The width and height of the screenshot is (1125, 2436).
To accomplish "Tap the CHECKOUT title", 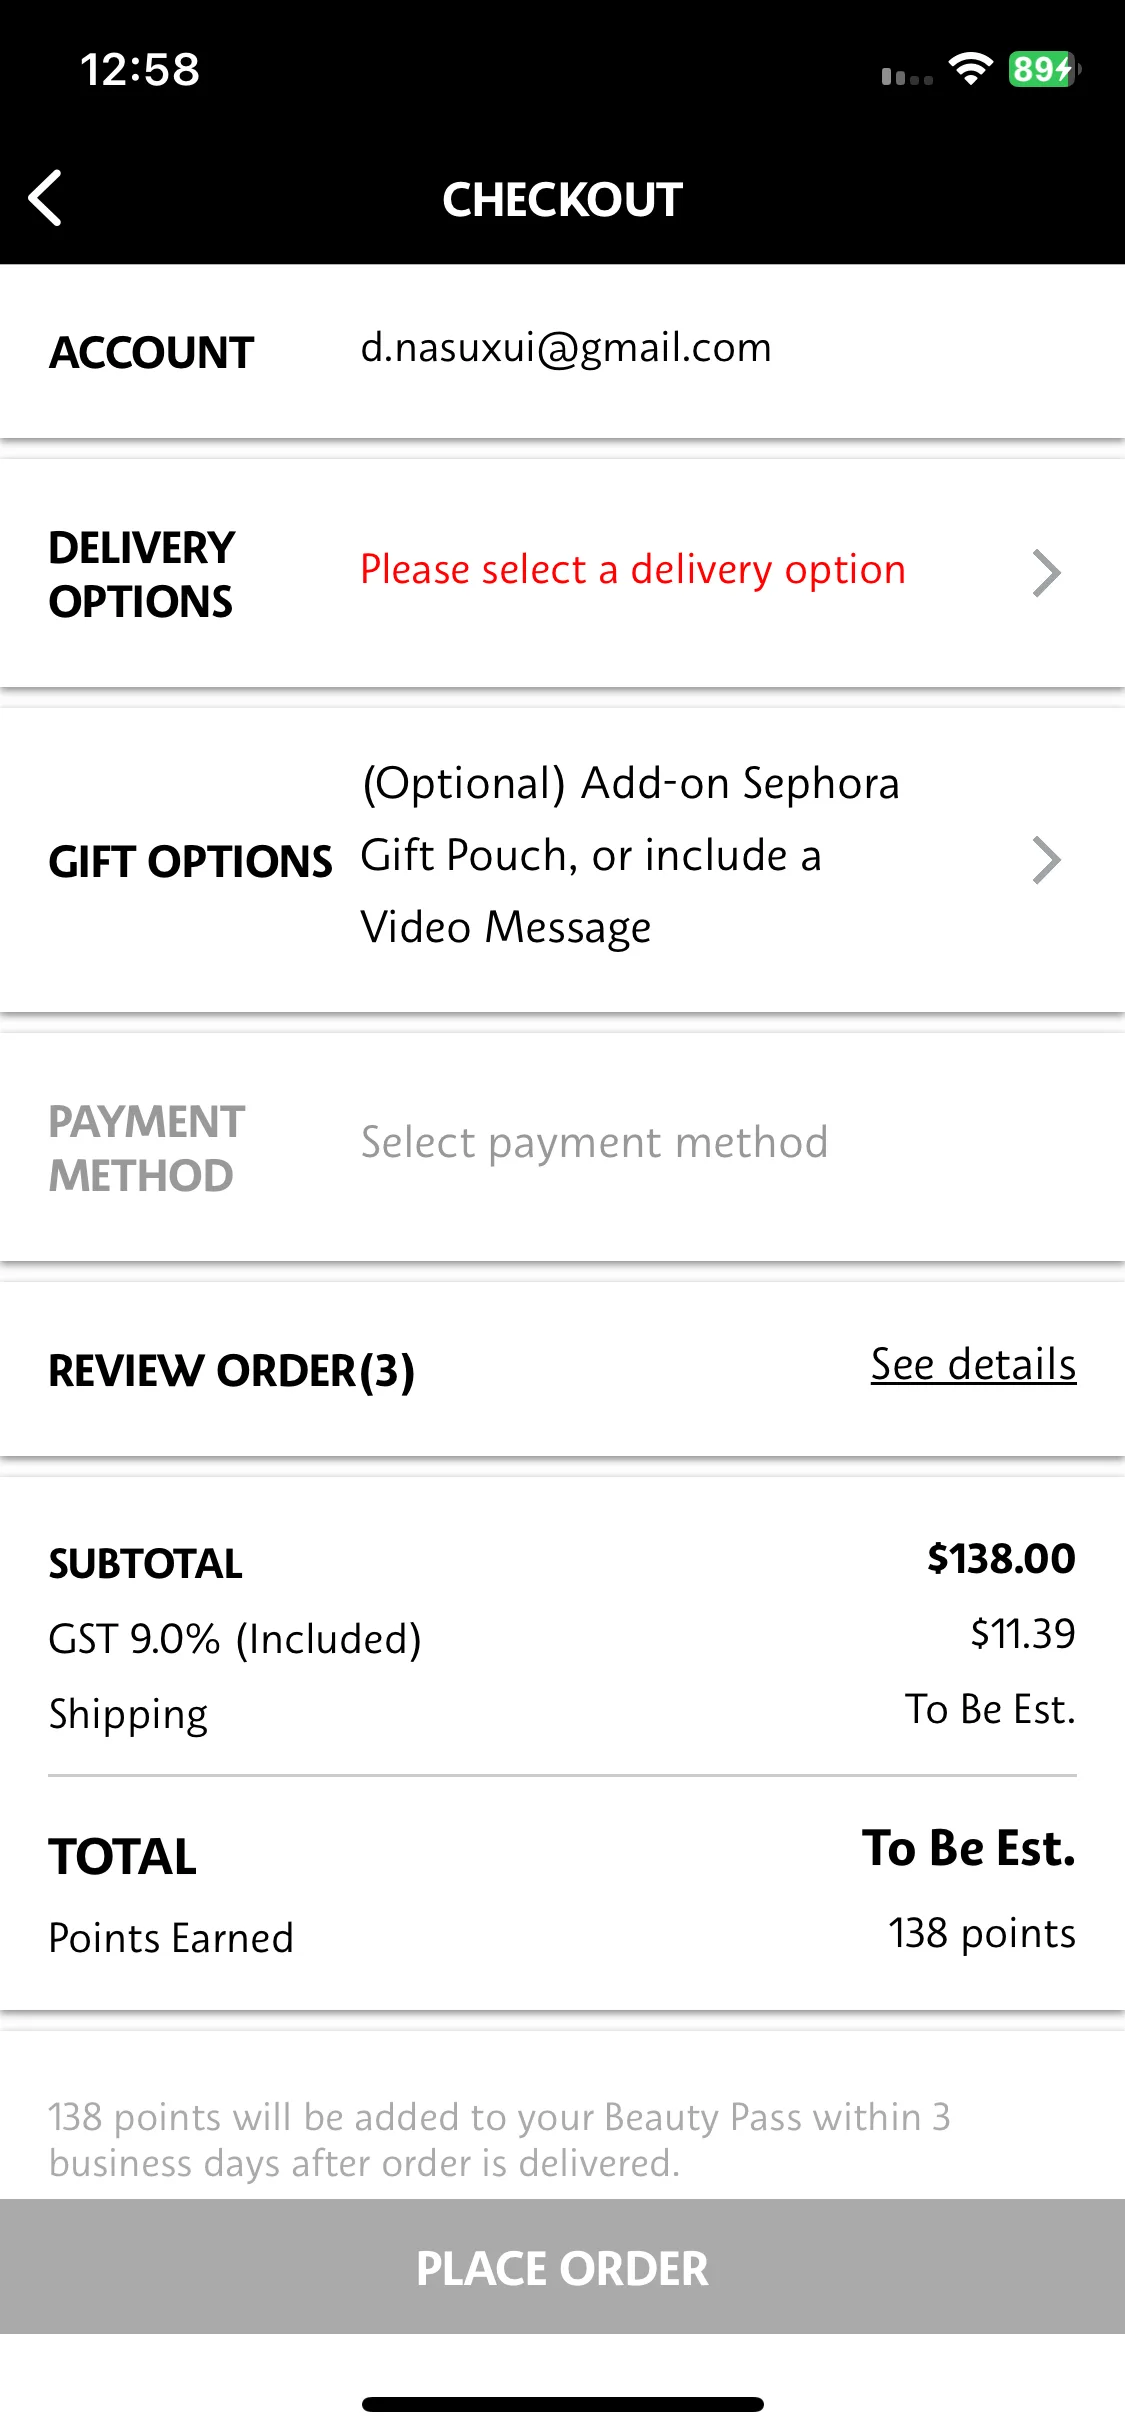I will tap(563, 199).
